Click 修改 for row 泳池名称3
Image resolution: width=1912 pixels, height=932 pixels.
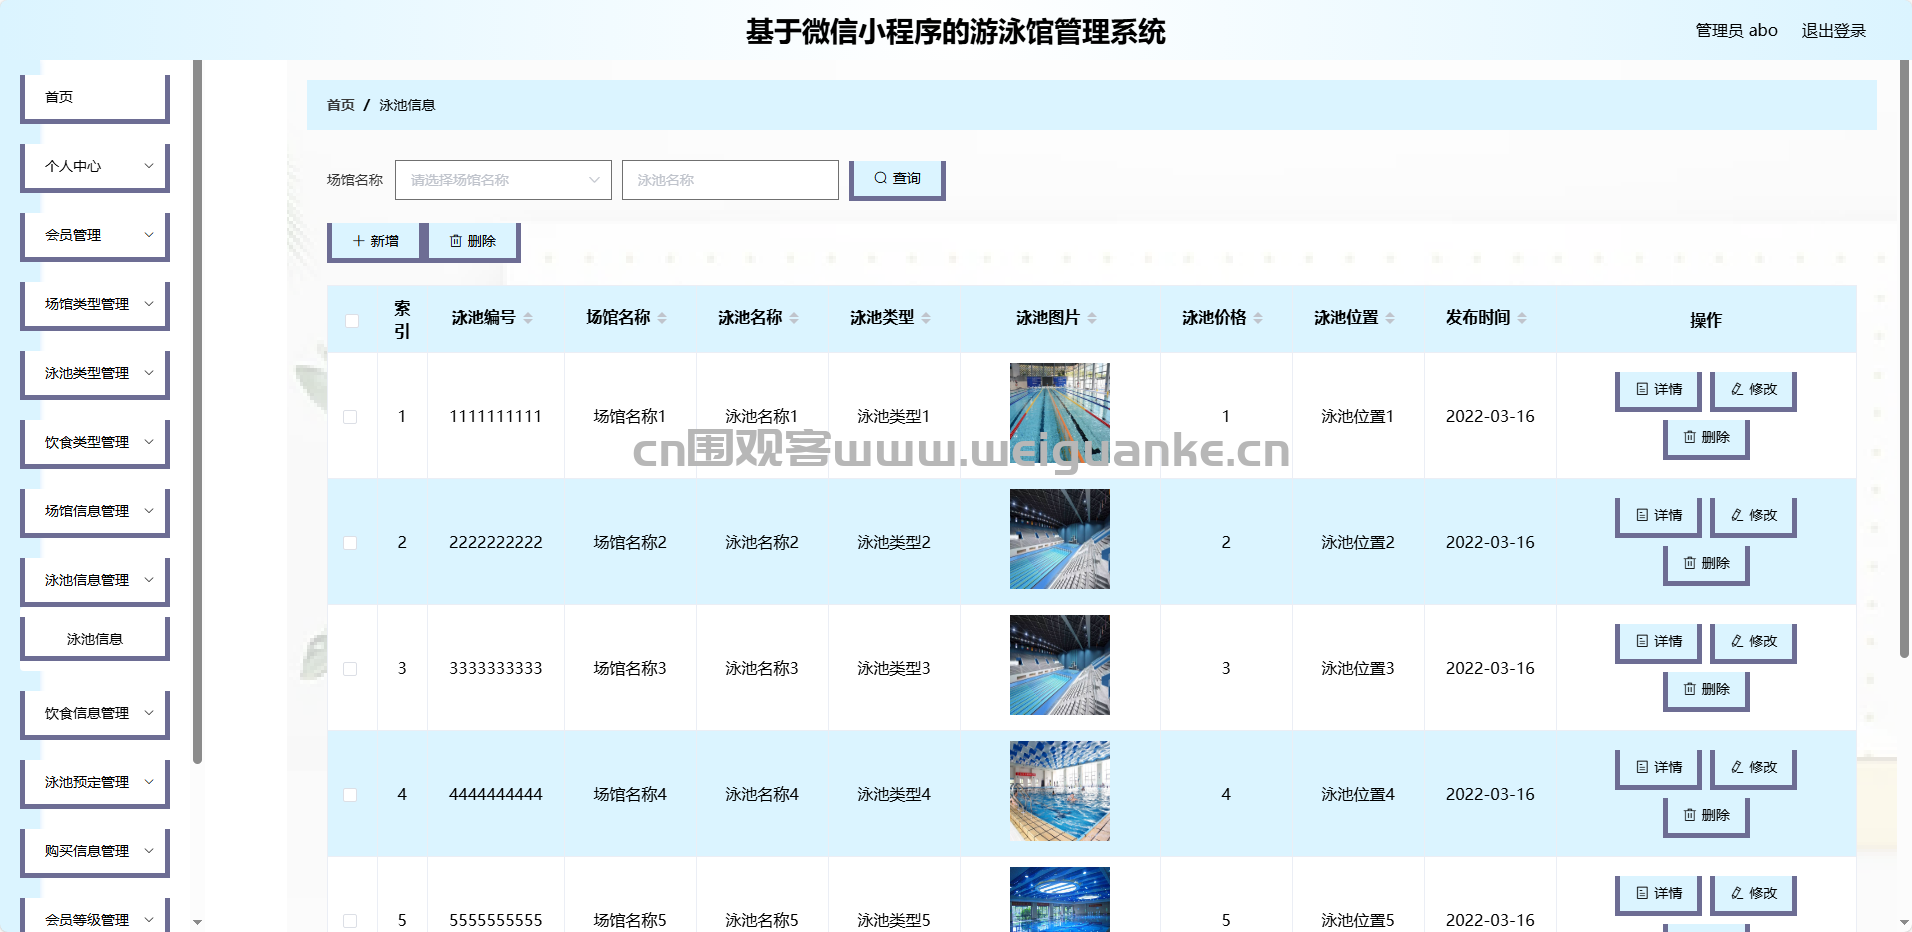pyautogui.click(x=1753, y=642)
